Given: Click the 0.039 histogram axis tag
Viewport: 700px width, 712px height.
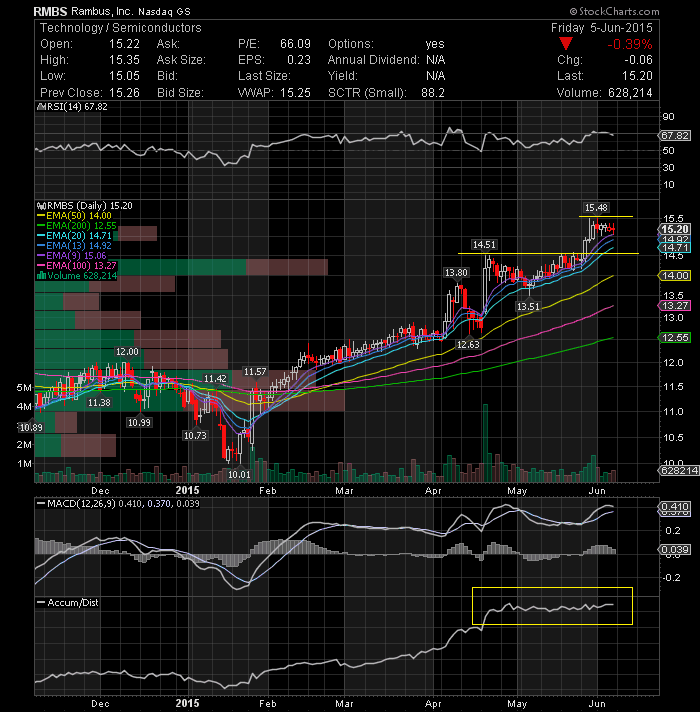Looking at the screenshot, I should point(675,549).
